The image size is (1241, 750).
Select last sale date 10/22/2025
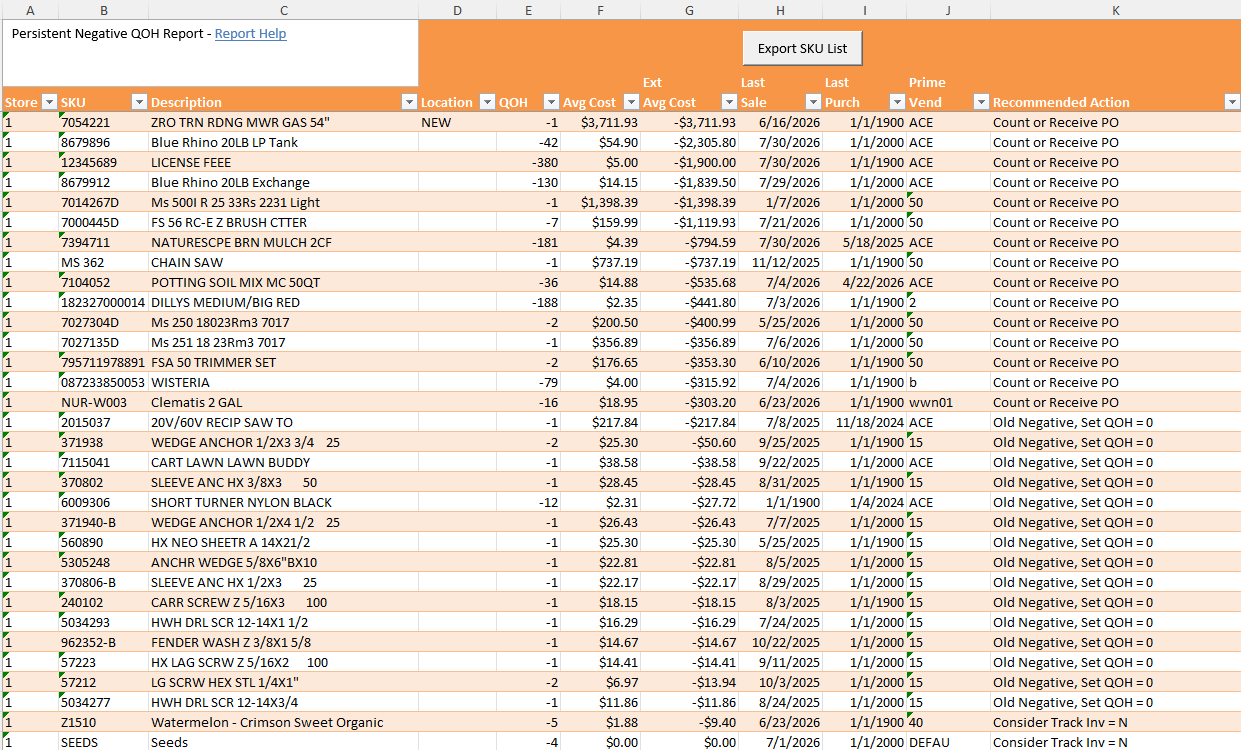pos(780,642)
